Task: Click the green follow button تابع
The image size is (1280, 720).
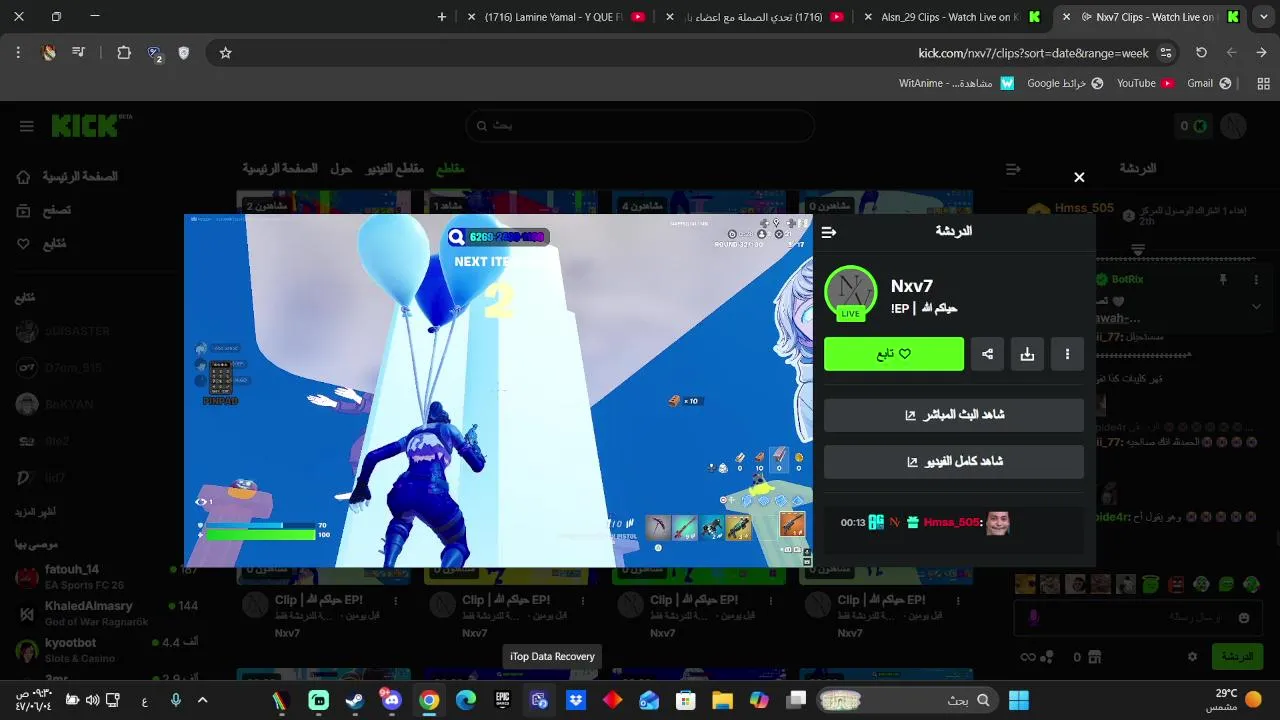Action: point(894,354)
